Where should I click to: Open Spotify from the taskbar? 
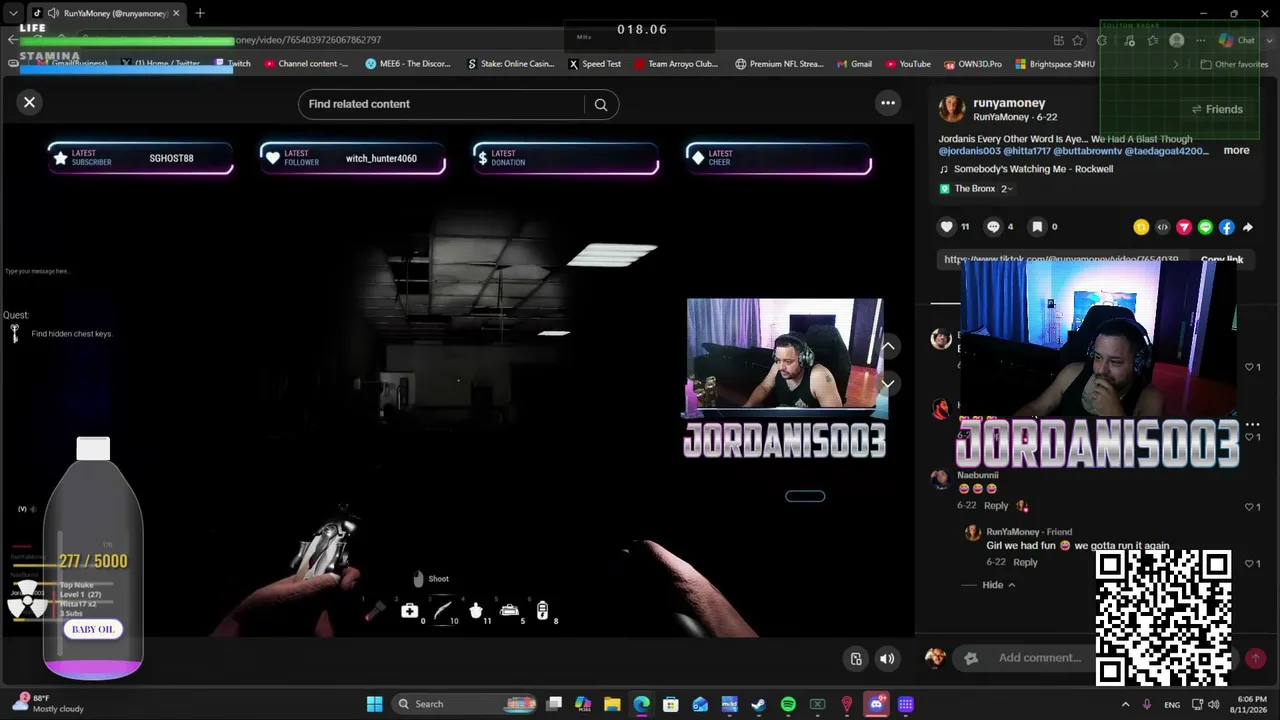(x=788, y=704)
